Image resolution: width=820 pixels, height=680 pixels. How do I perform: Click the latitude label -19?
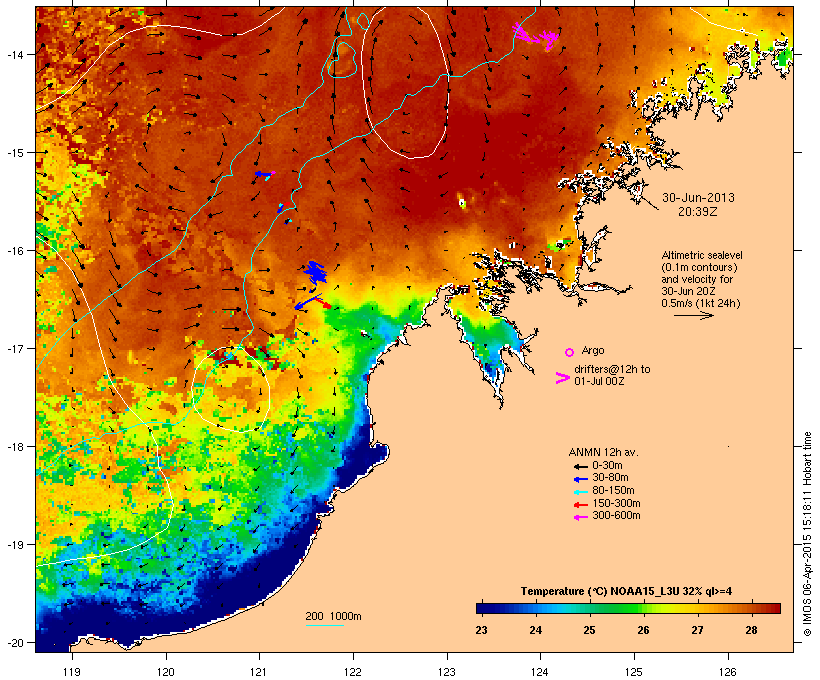point(15,545)
